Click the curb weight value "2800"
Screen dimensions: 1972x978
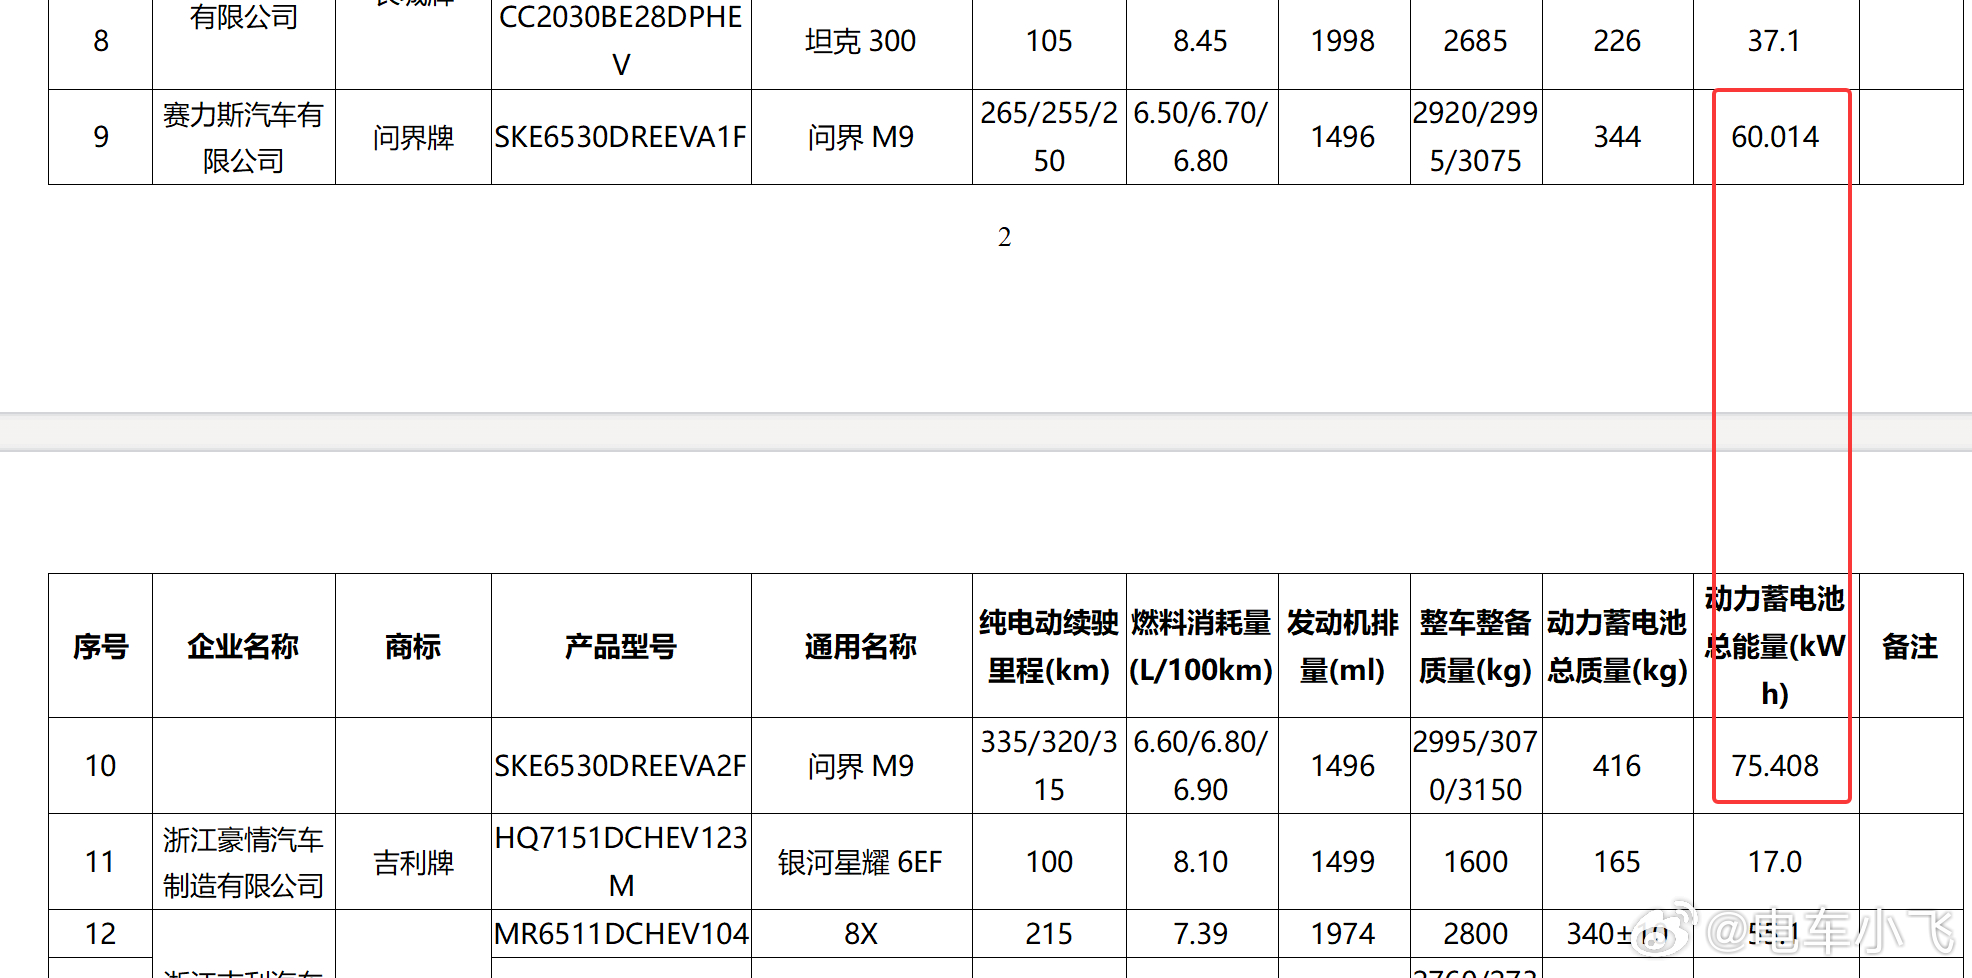(x=1475, y=934)
